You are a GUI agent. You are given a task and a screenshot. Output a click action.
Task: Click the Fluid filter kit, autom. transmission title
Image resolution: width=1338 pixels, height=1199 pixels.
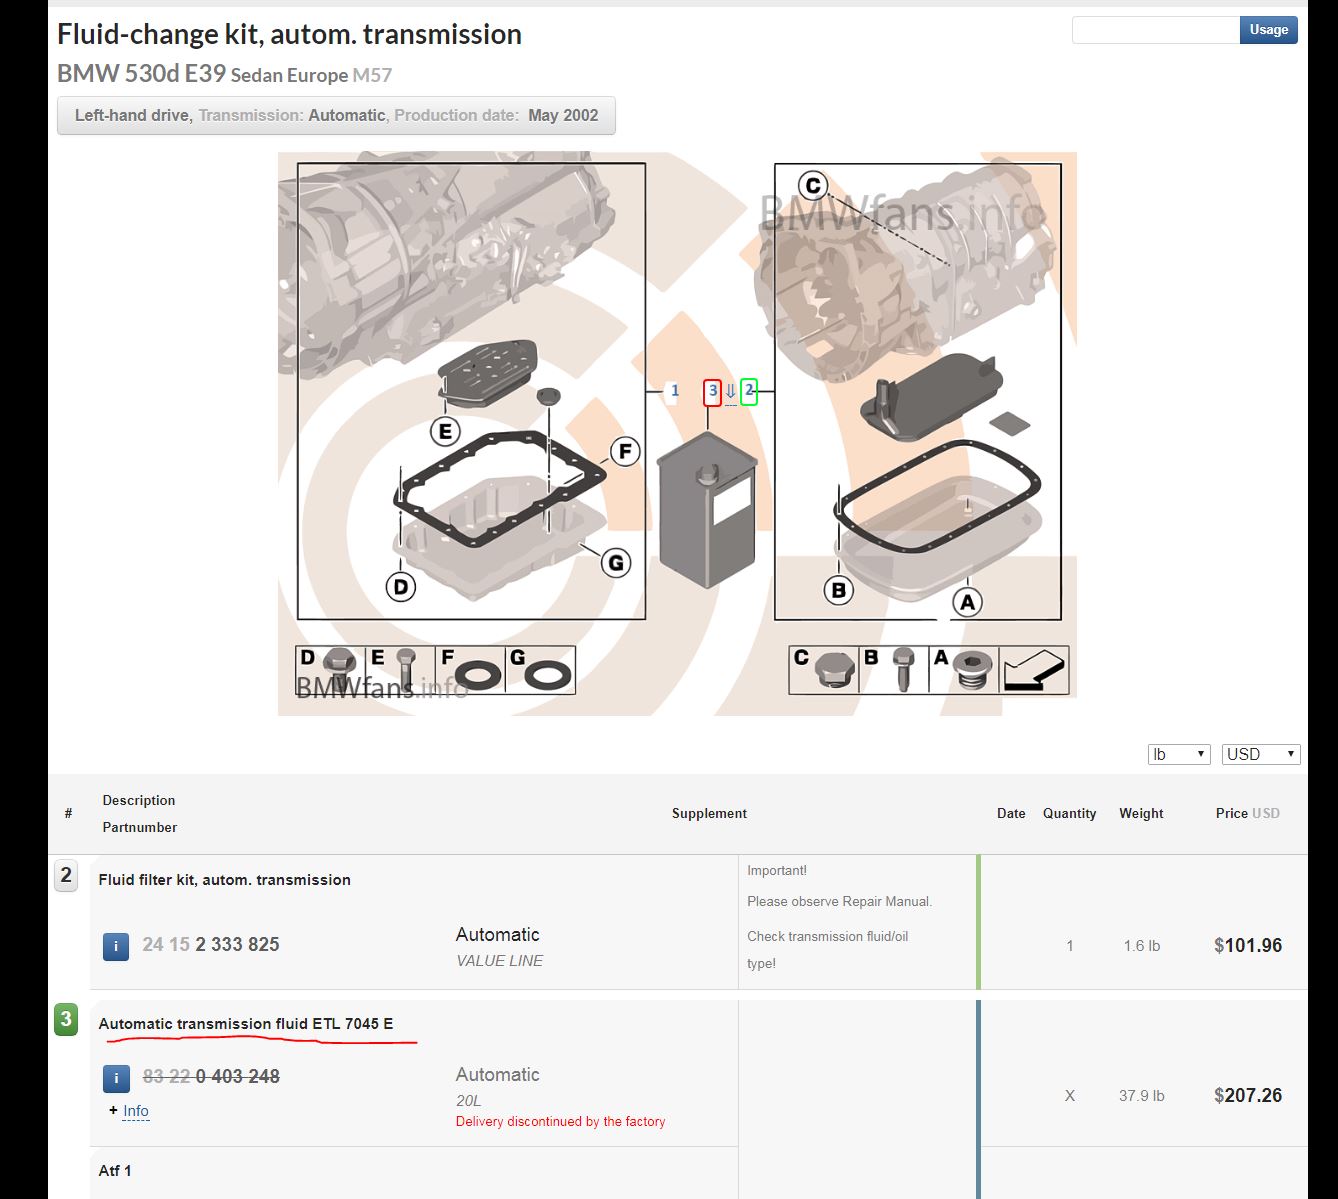tap(225, 880)
